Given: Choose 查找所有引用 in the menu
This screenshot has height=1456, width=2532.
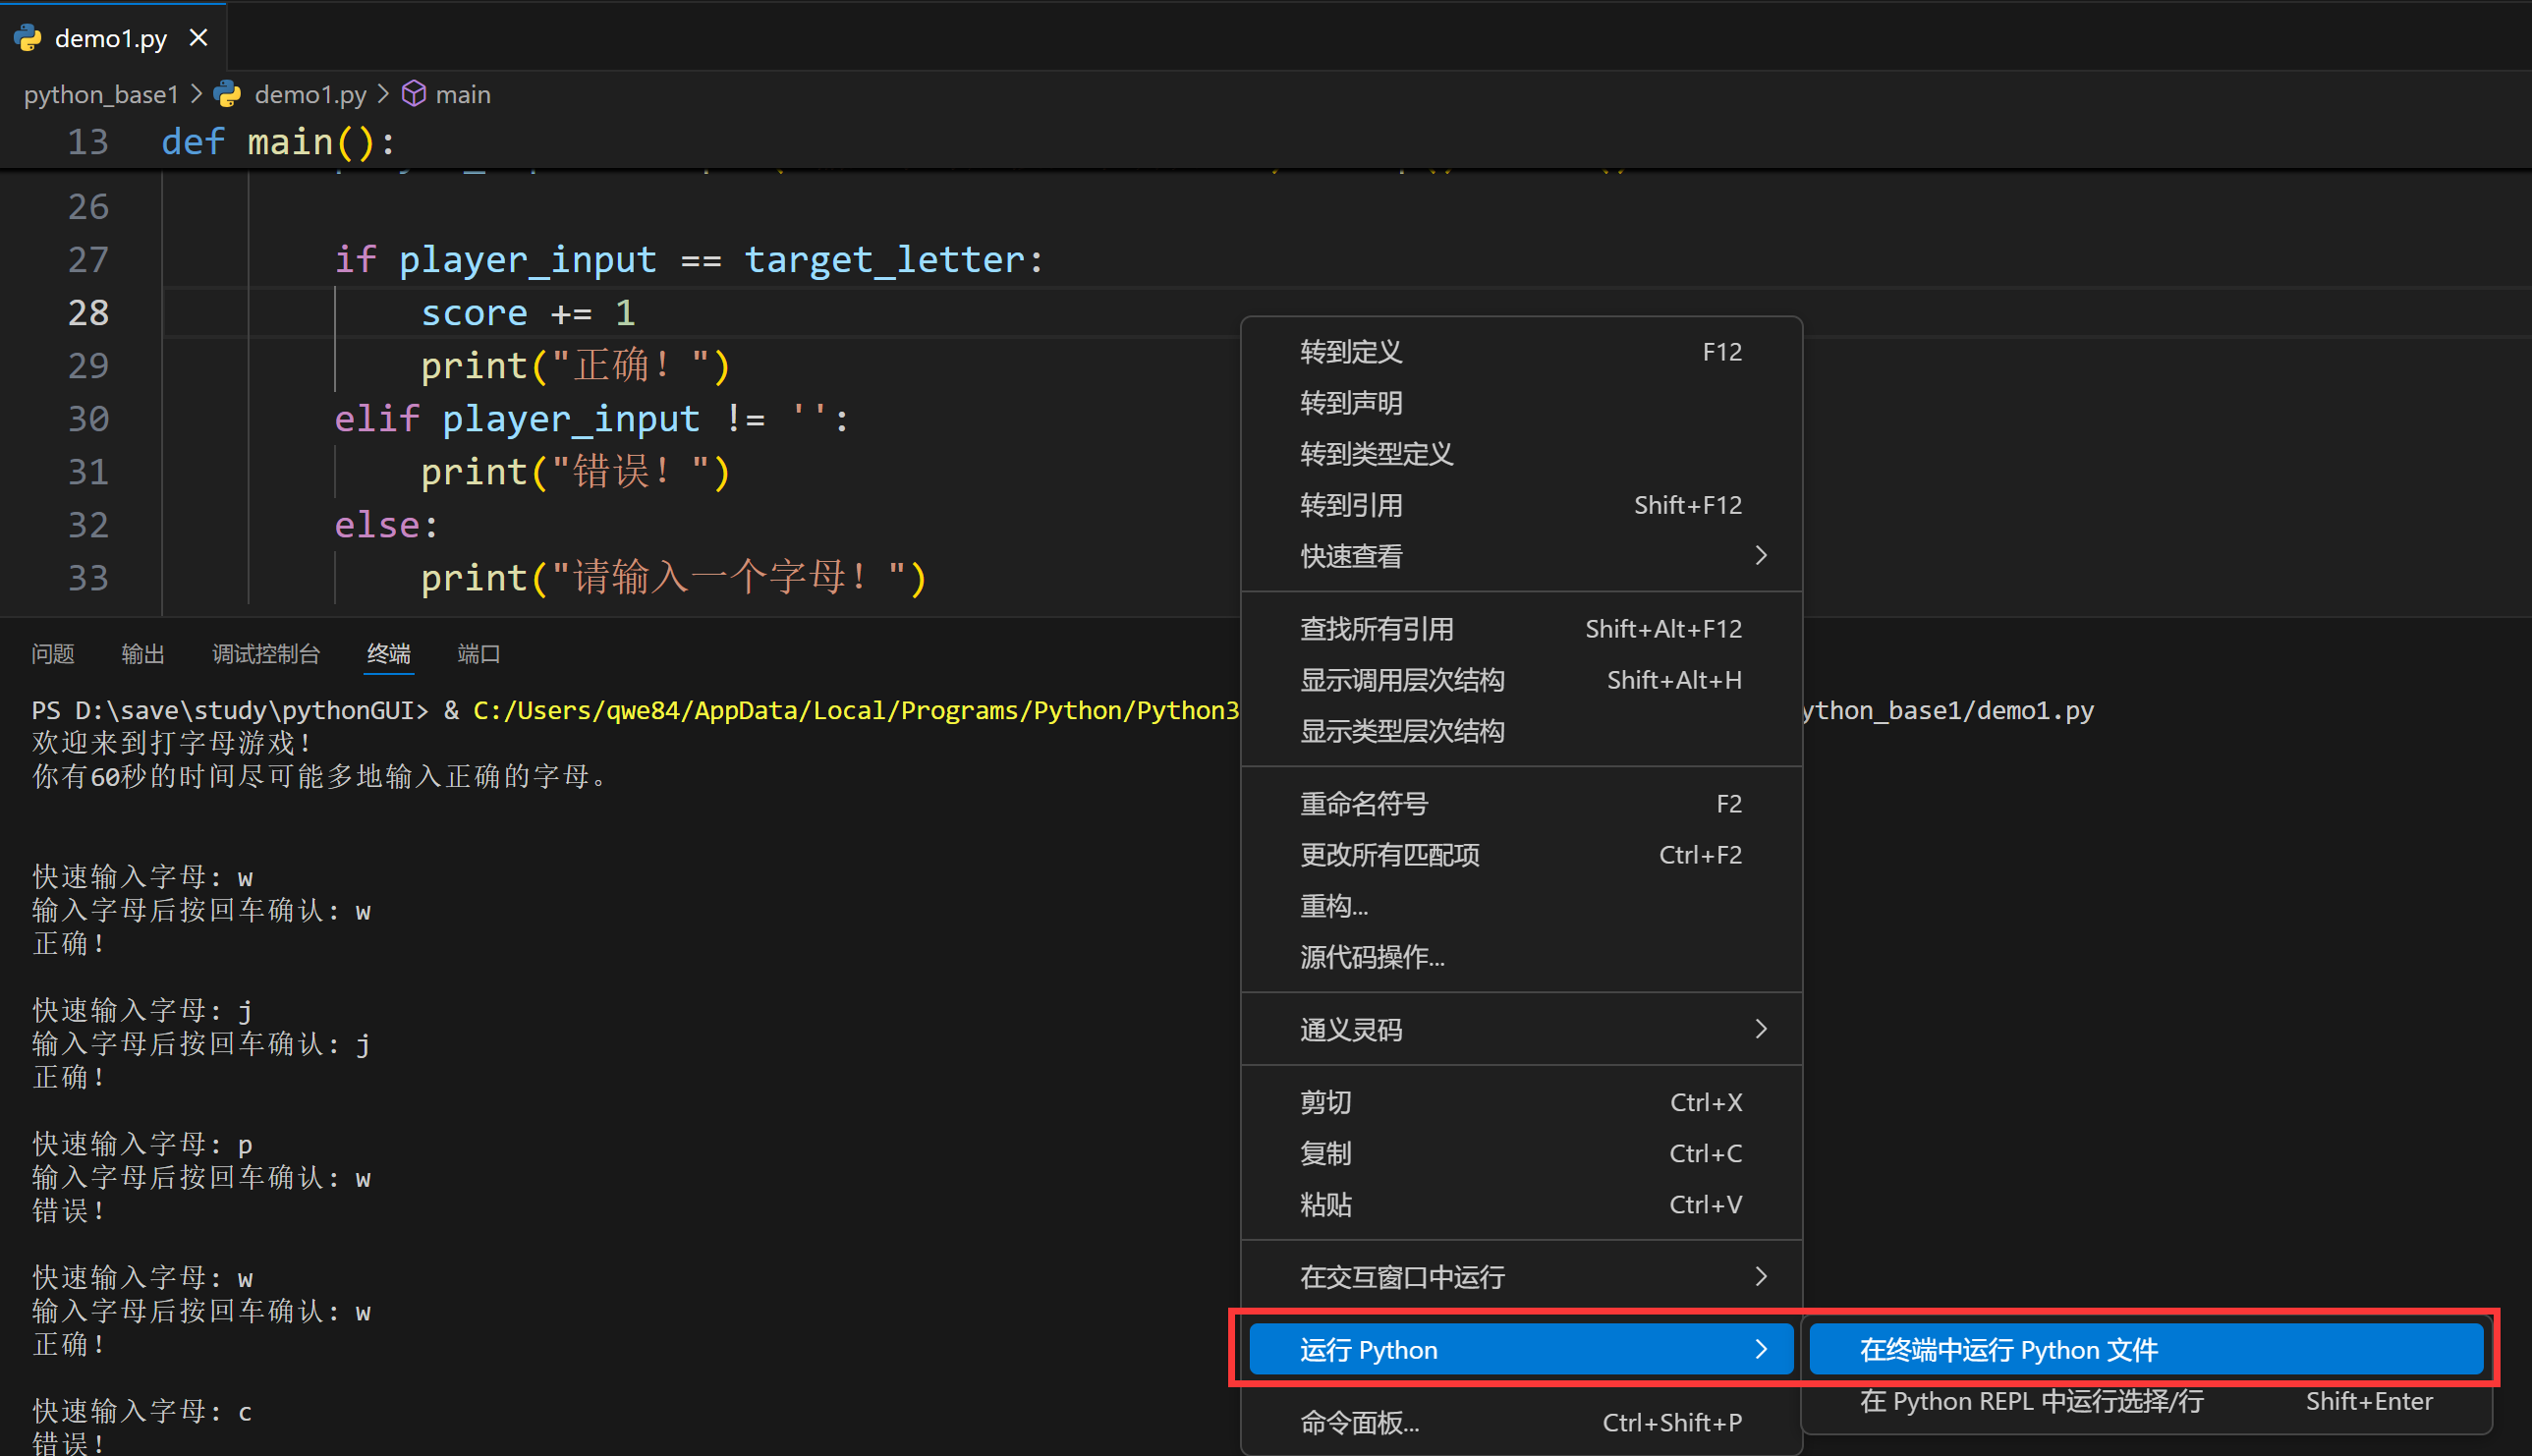Looking at the screenshot, I should pos(1377,628).
